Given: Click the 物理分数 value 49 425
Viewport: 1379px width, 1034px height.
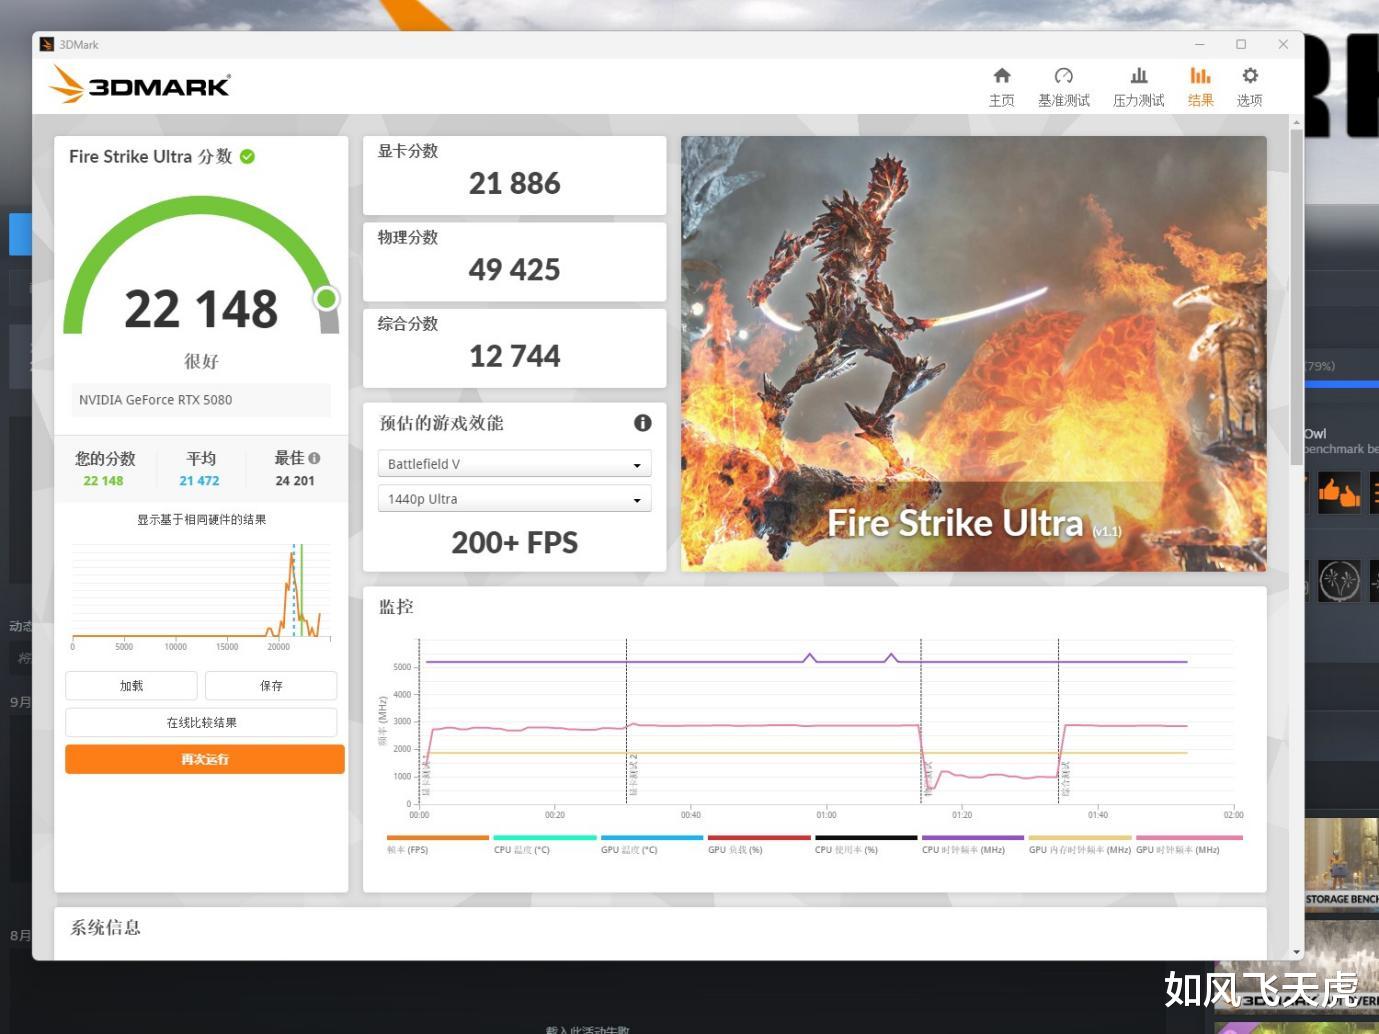Looking at the screenshot, I should point(514,269).
